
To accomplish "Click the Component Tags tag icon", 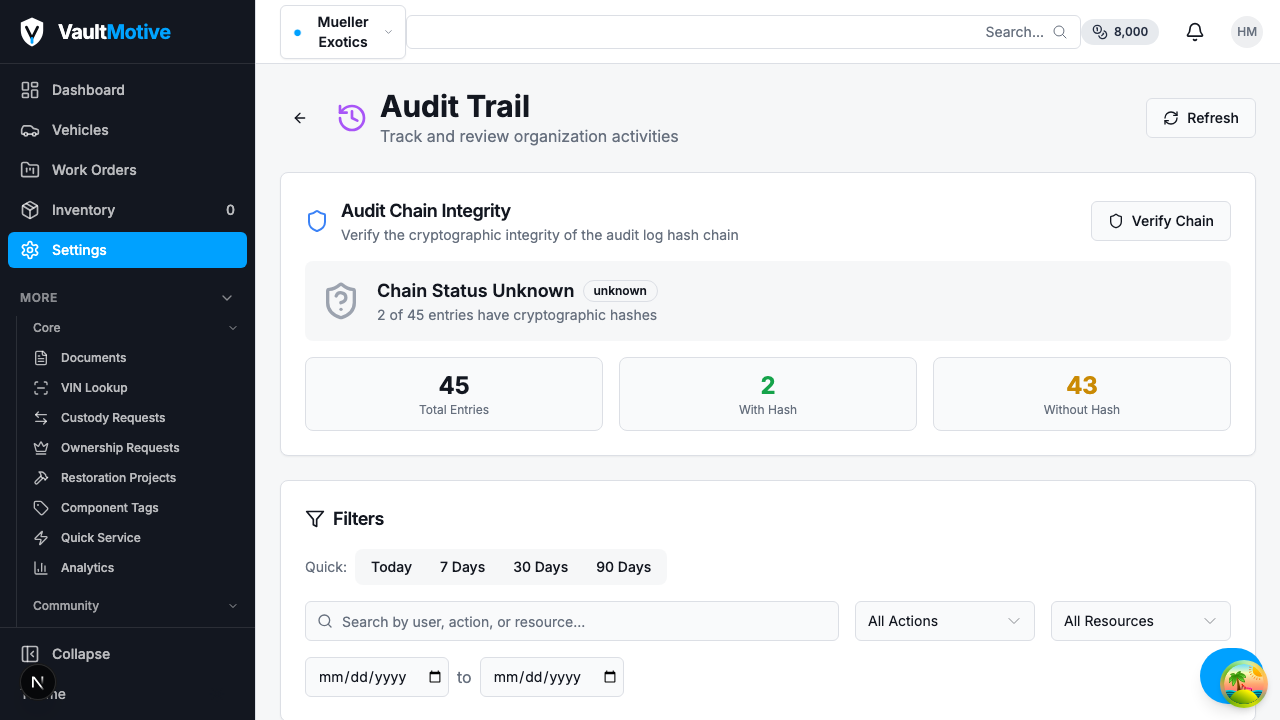I will pos(41,508).
